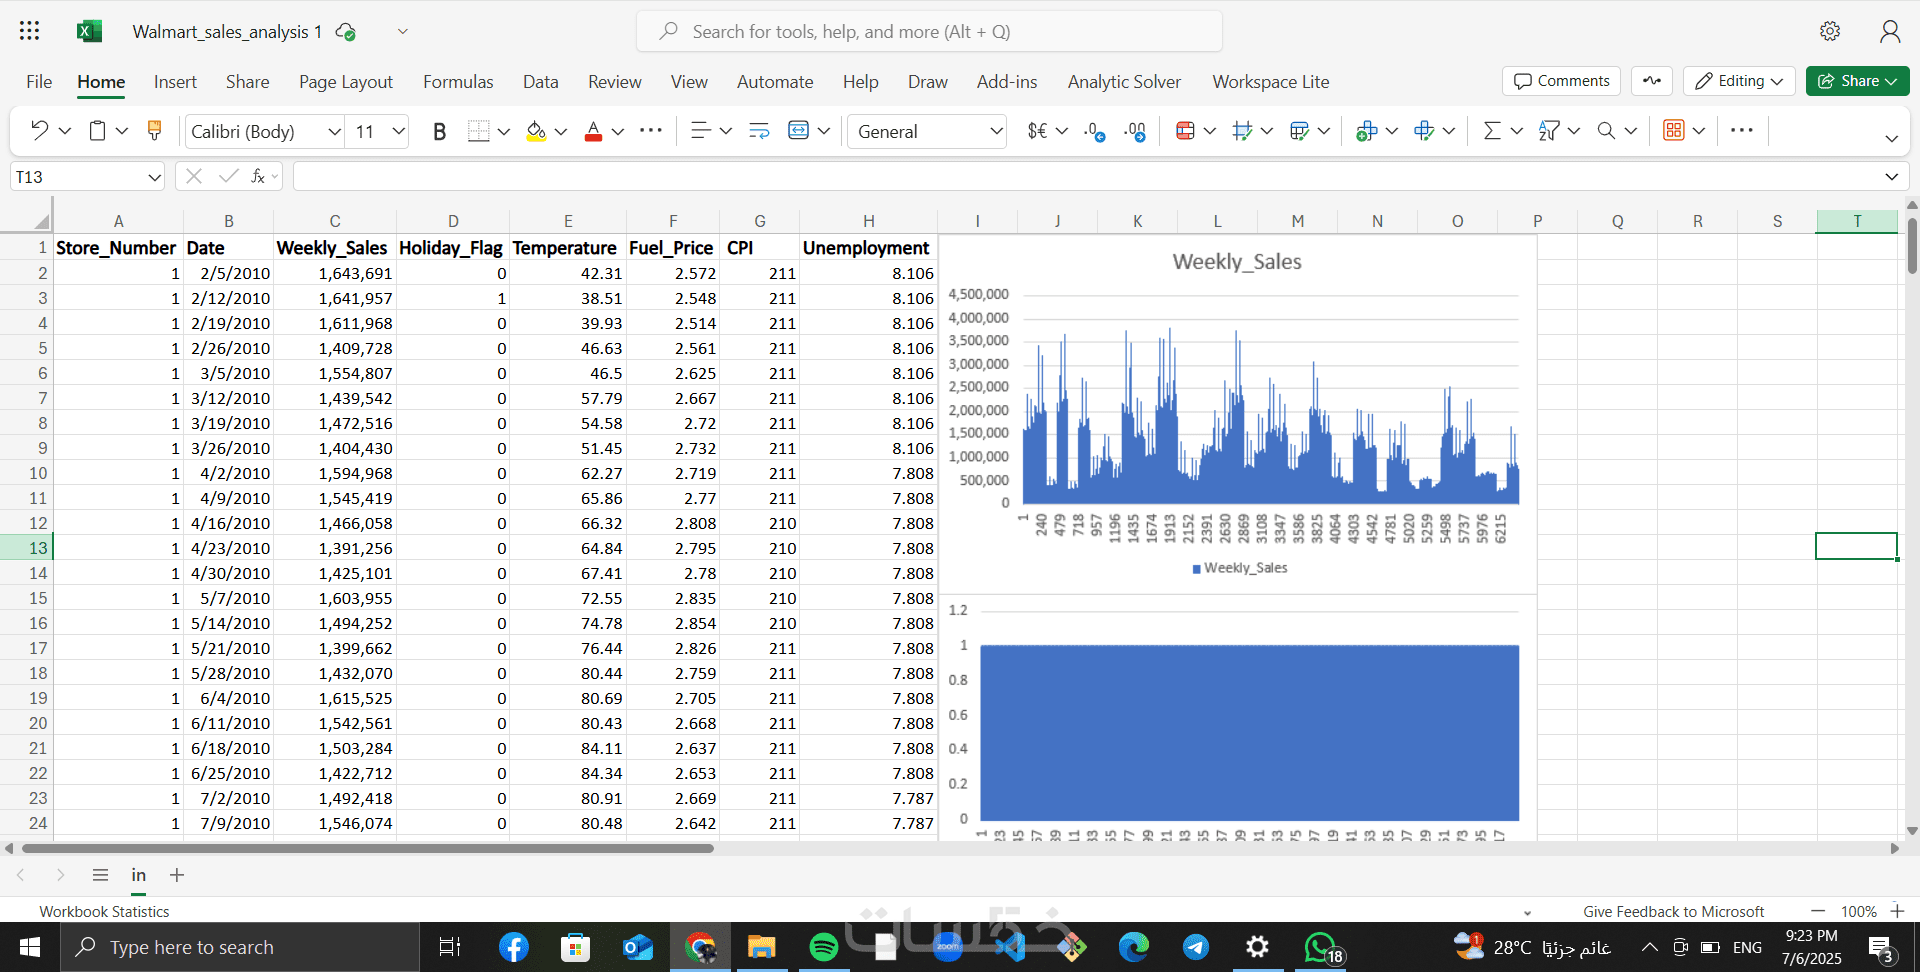Click the Sort & Filter icon
The width and height of the screenshot is (1920, 972).
pos(1549,131)
